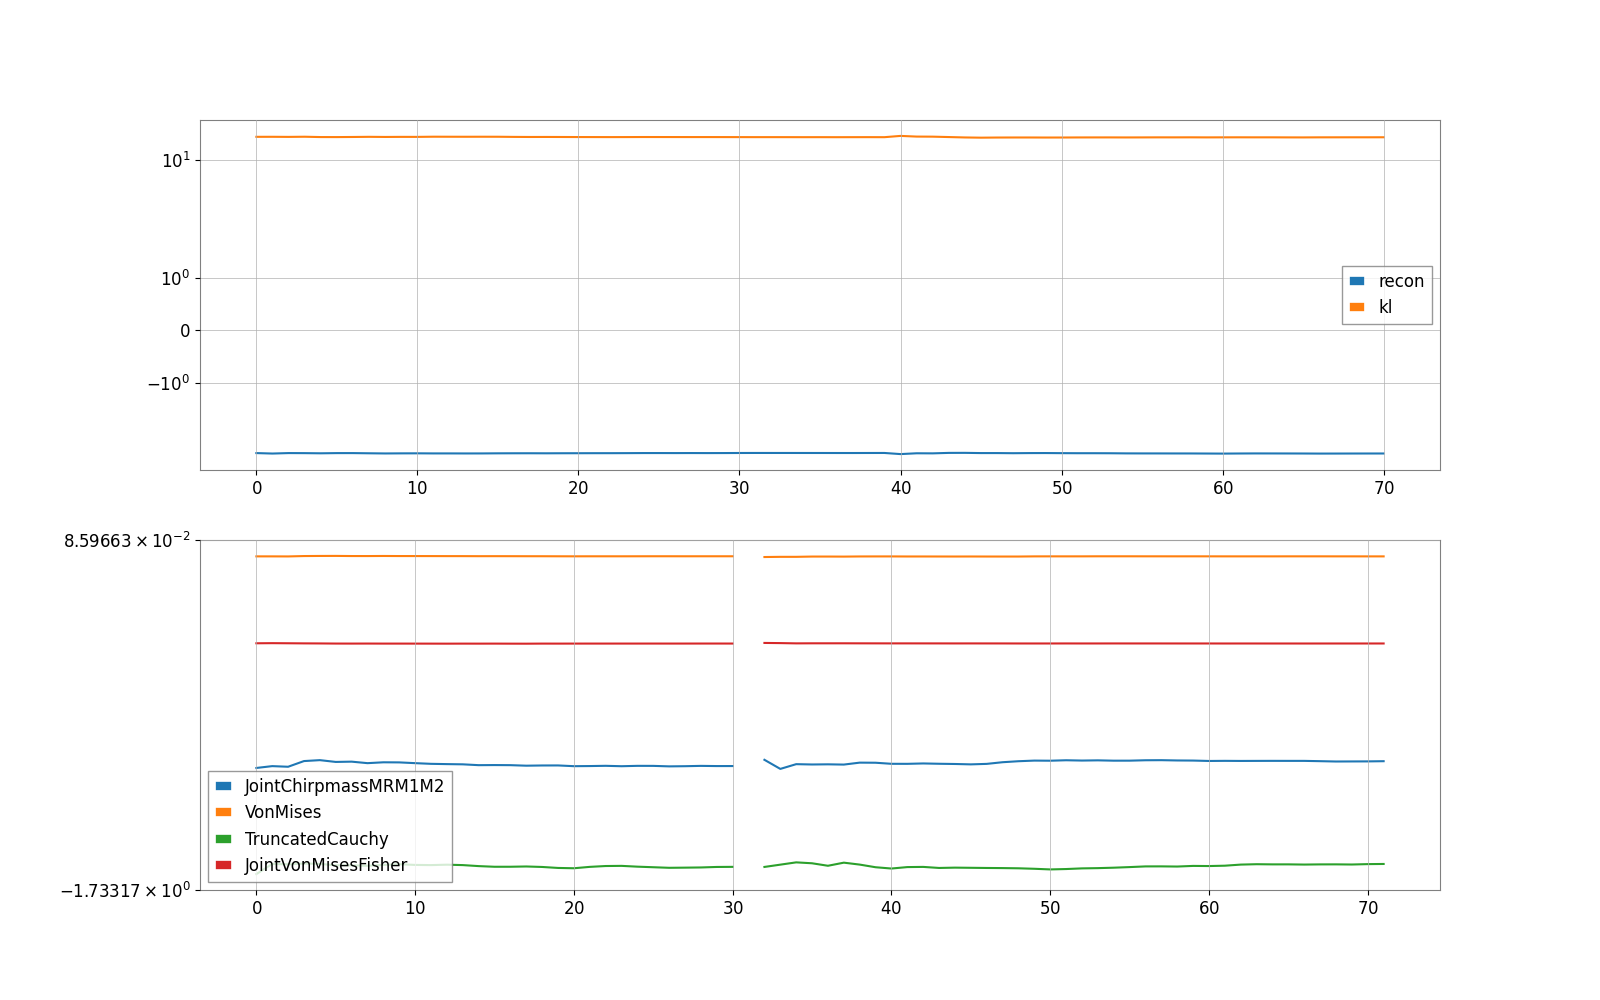Select the 'VonMises' legend label
This screenshot has height=1000, width=1600.
pos(283,812)
